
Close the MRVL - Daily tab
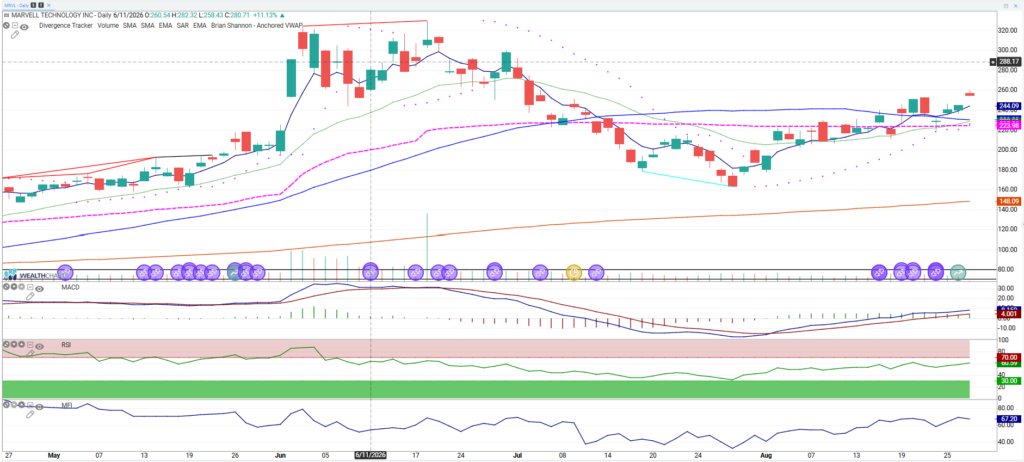[48, 5]
